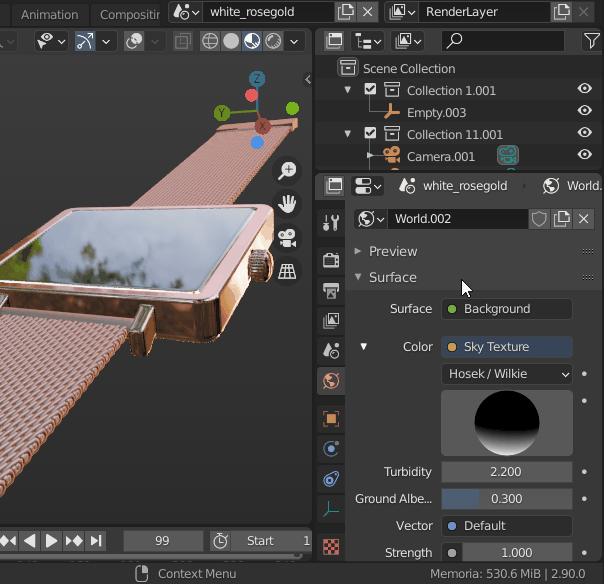This screenshot has height=584, width=604.
Task: Click Camera.001 camera data icon
Action: click(508, 155)
